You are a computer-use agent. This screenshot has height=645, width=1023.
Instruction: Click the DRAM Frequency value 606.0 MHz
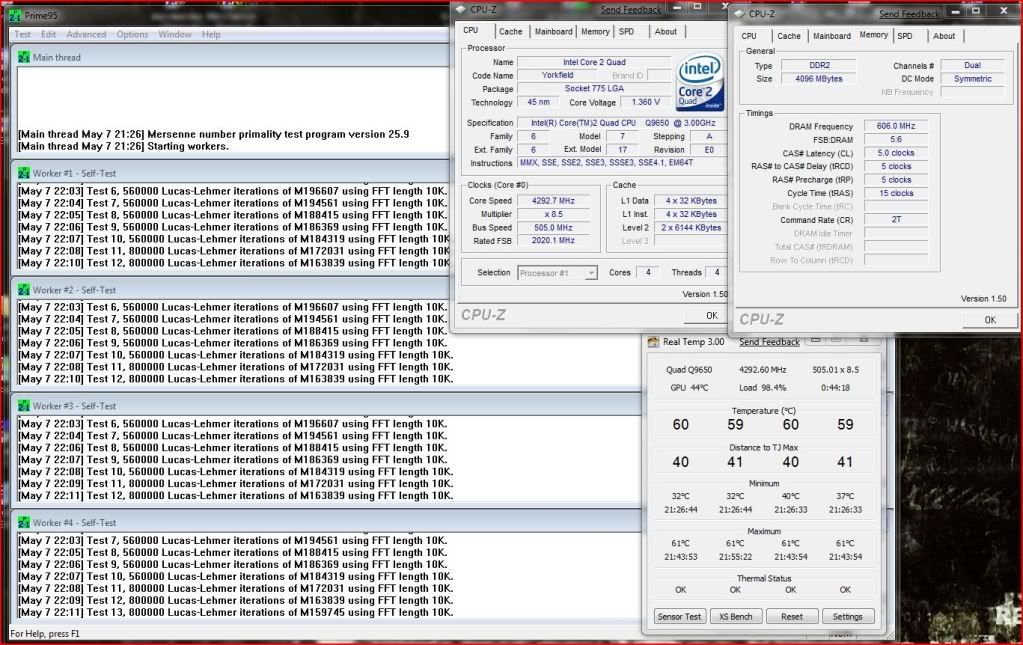pyautogui.click(x=896, y=126)
